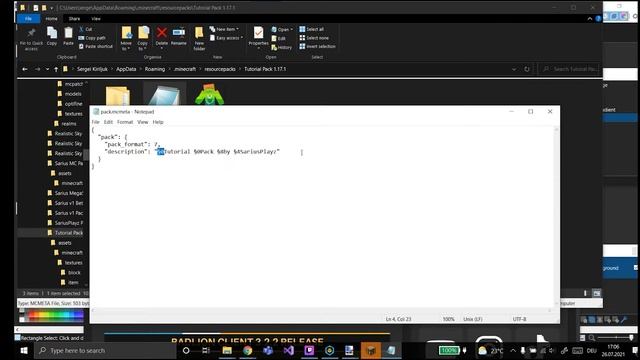640x360 pixels.
Task: Click the UTF-8 status bar entry
Action: 519,319
